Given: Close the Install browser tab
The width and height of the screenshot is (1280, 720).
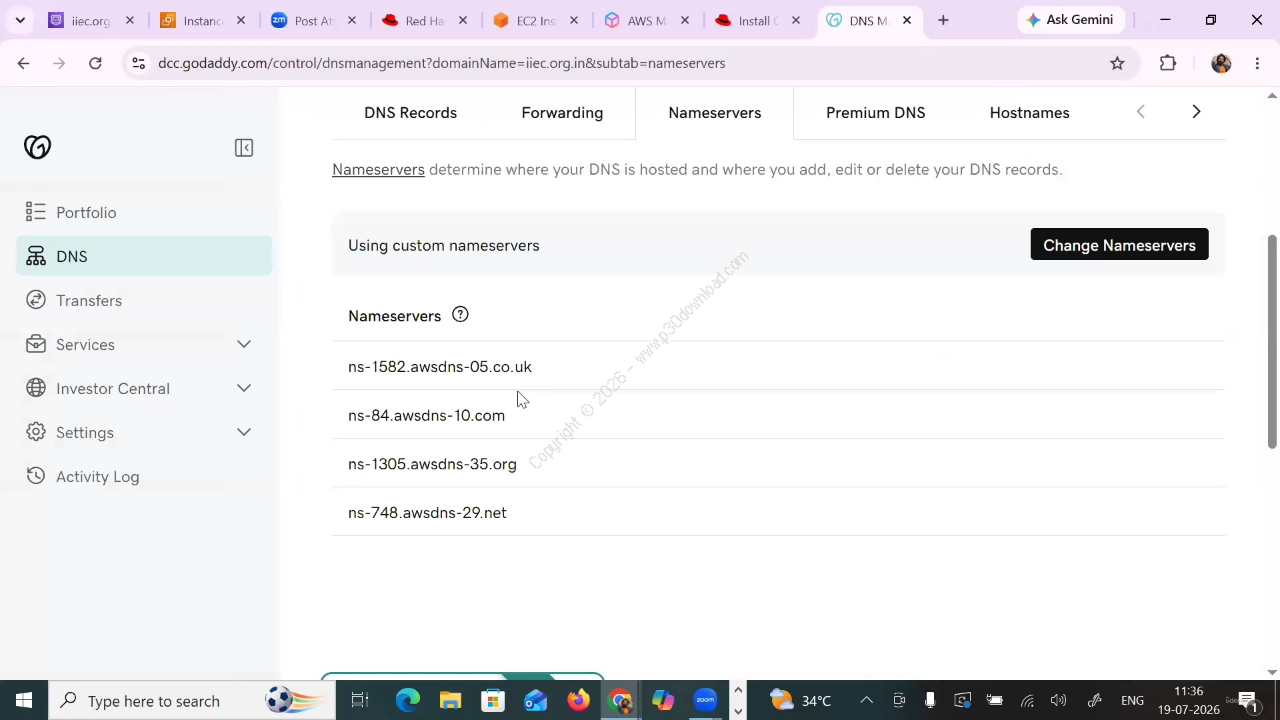Looking at the screenshot, I should point(796,20).
